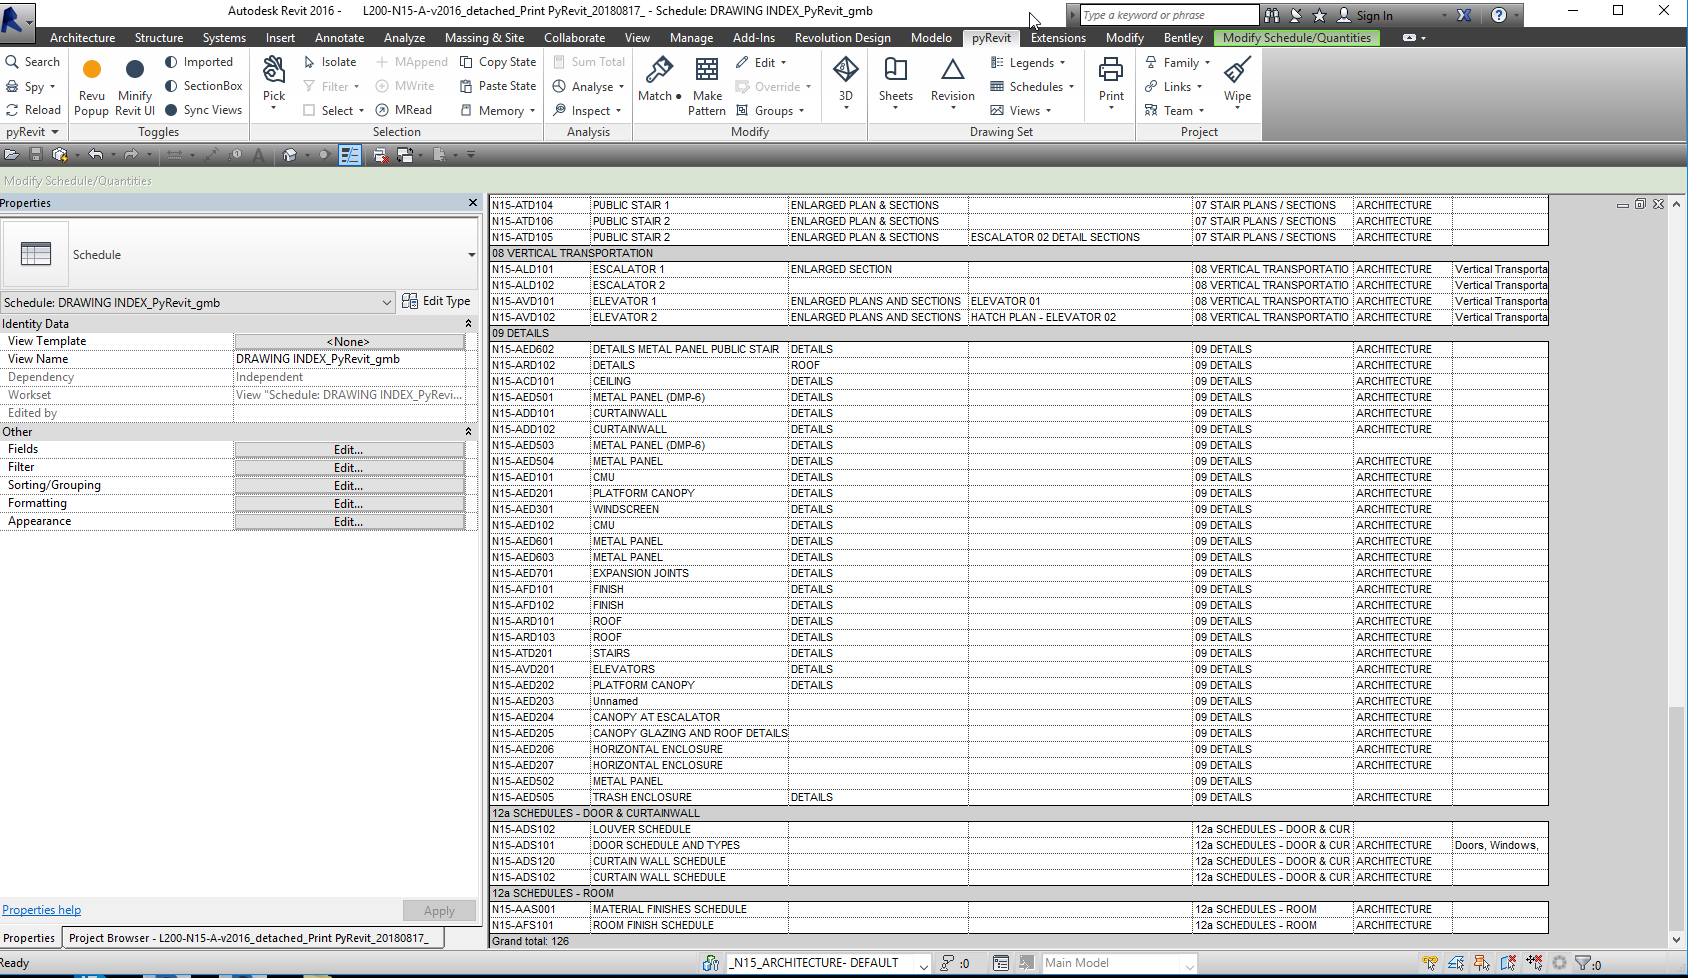The width and height of the screenshot is (1688, 978).
Task: Enable the Select checkbox in Selection panel
Action: (311, 110)
